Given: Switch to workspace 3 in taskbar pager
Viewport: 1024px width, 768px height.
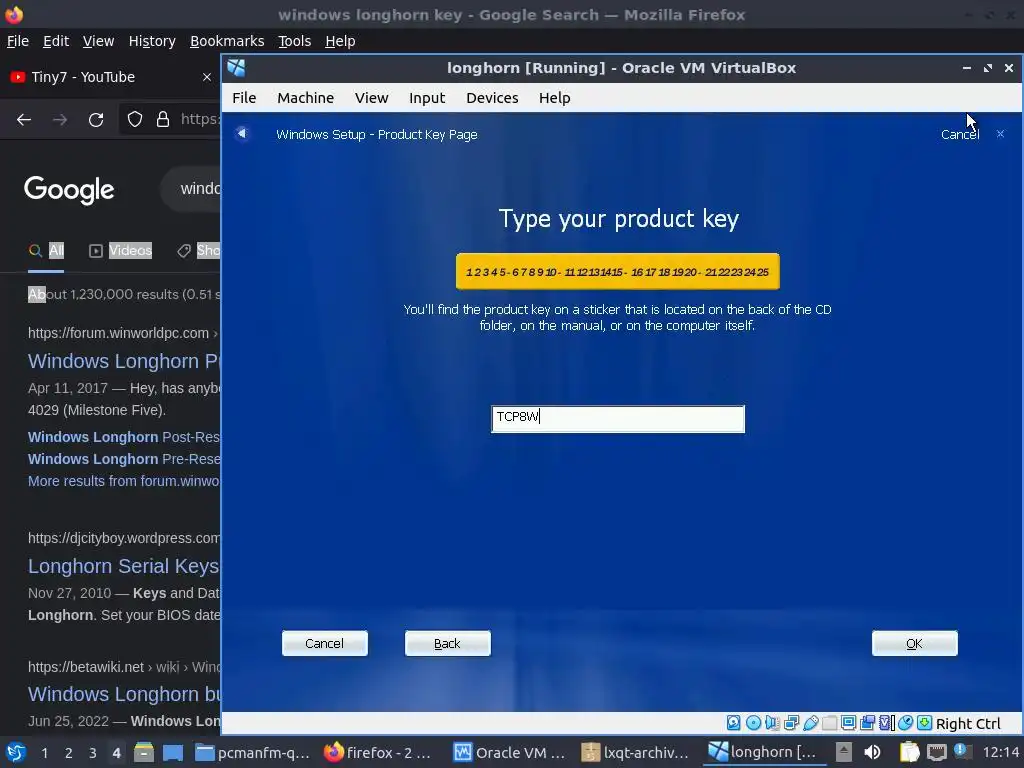Looking at the screenshot, I should pyautogui.click(x=93, y=753).
